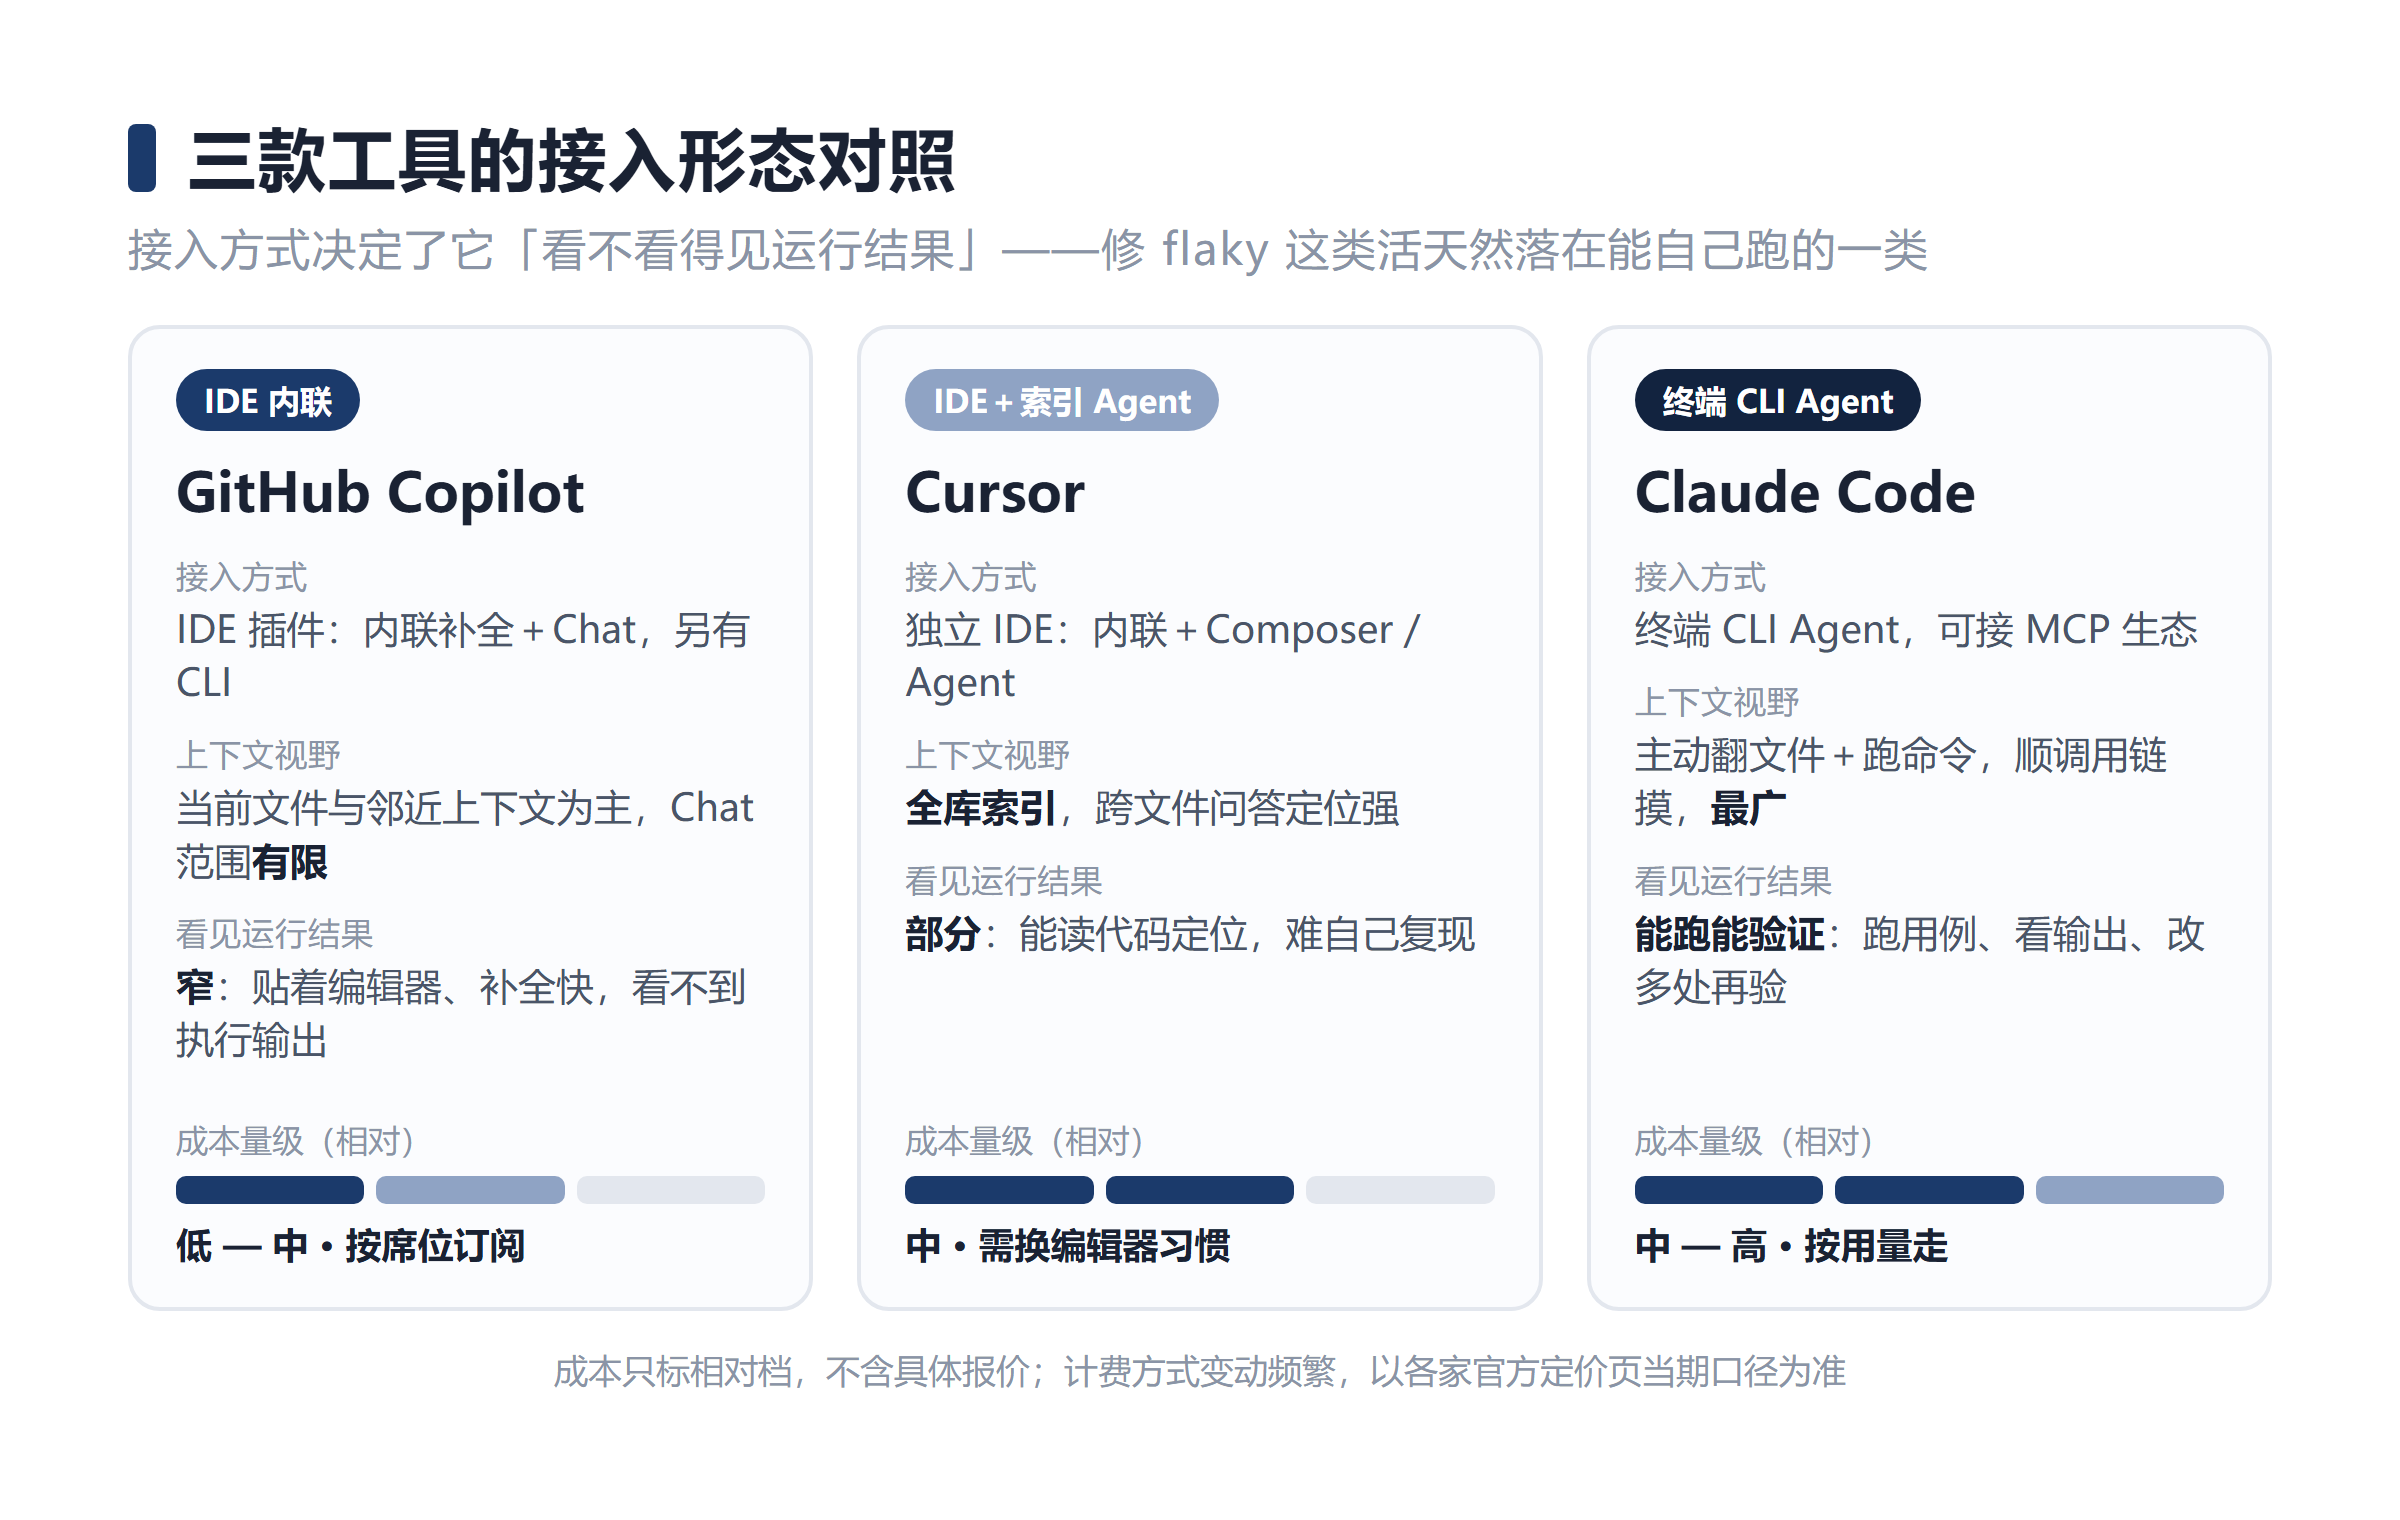The image size is (2400, 1520).
Task: Click the IDE + 索引 Agent badge
Action: coord(1061,401)
